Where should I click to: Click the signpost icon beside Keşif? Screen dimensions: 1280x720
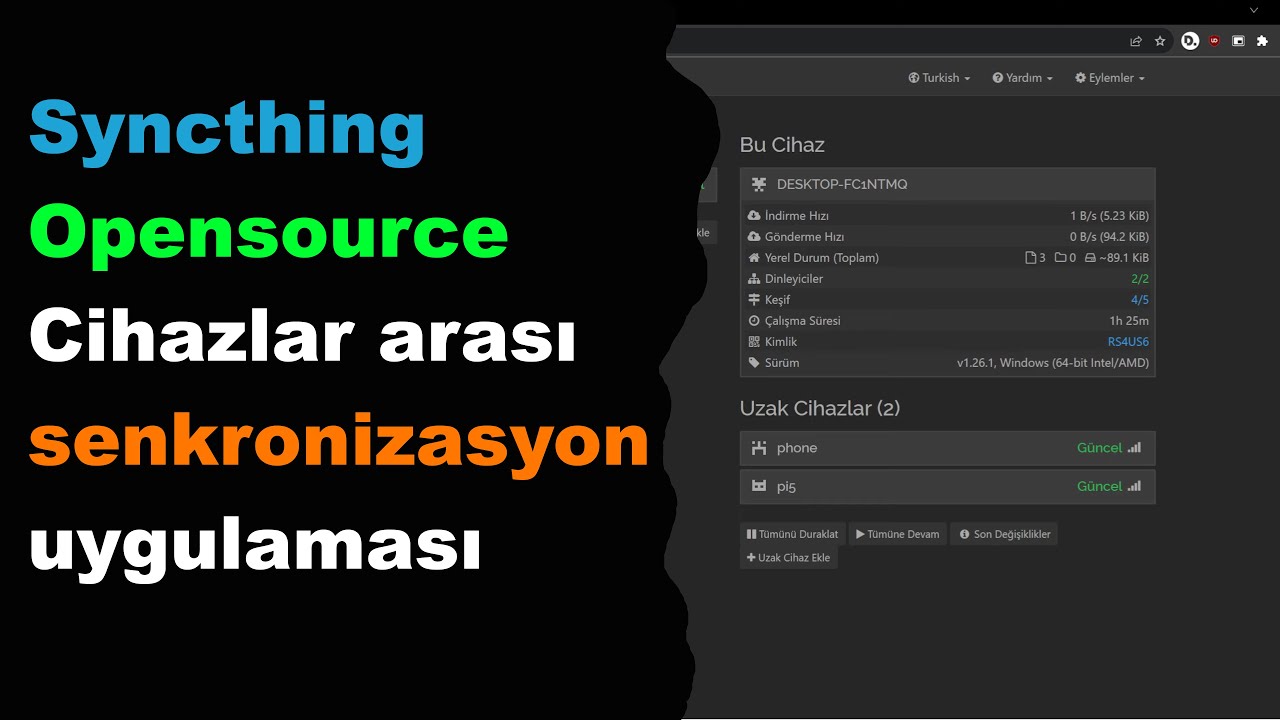(x=754, y=300)
